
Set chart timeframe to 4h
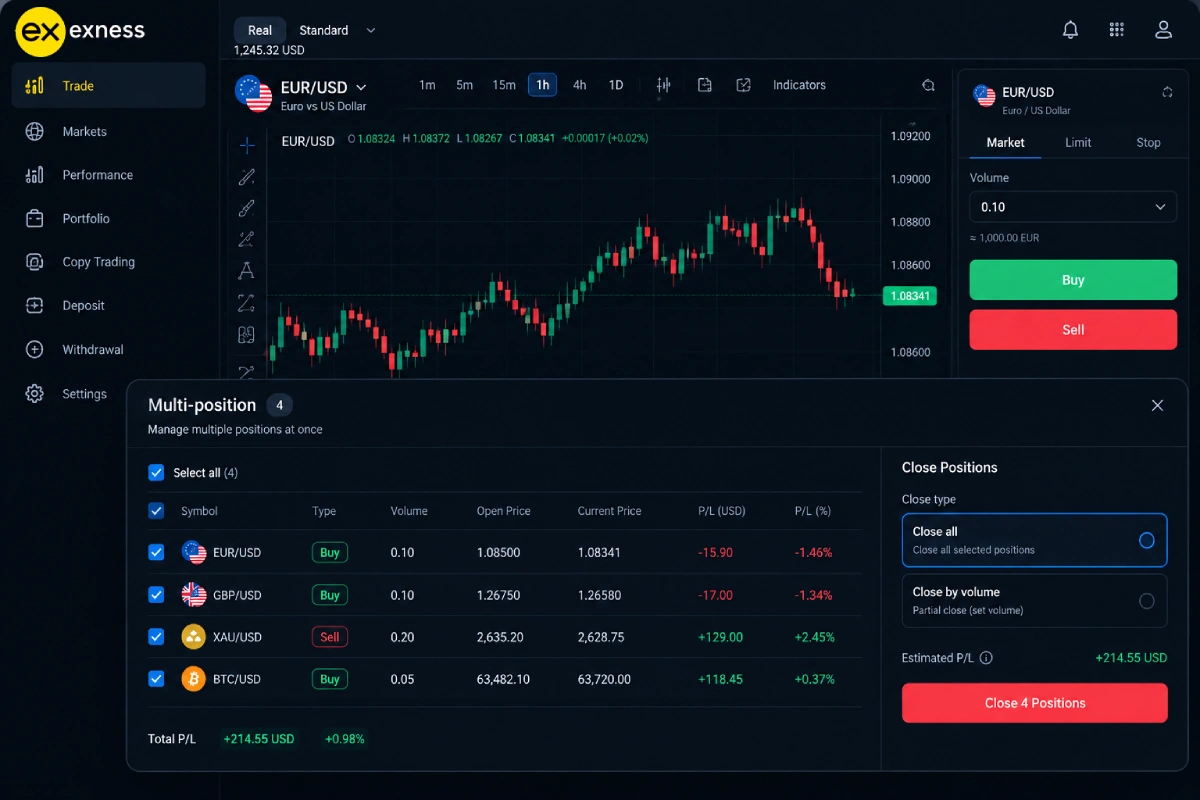click(580, 85)
